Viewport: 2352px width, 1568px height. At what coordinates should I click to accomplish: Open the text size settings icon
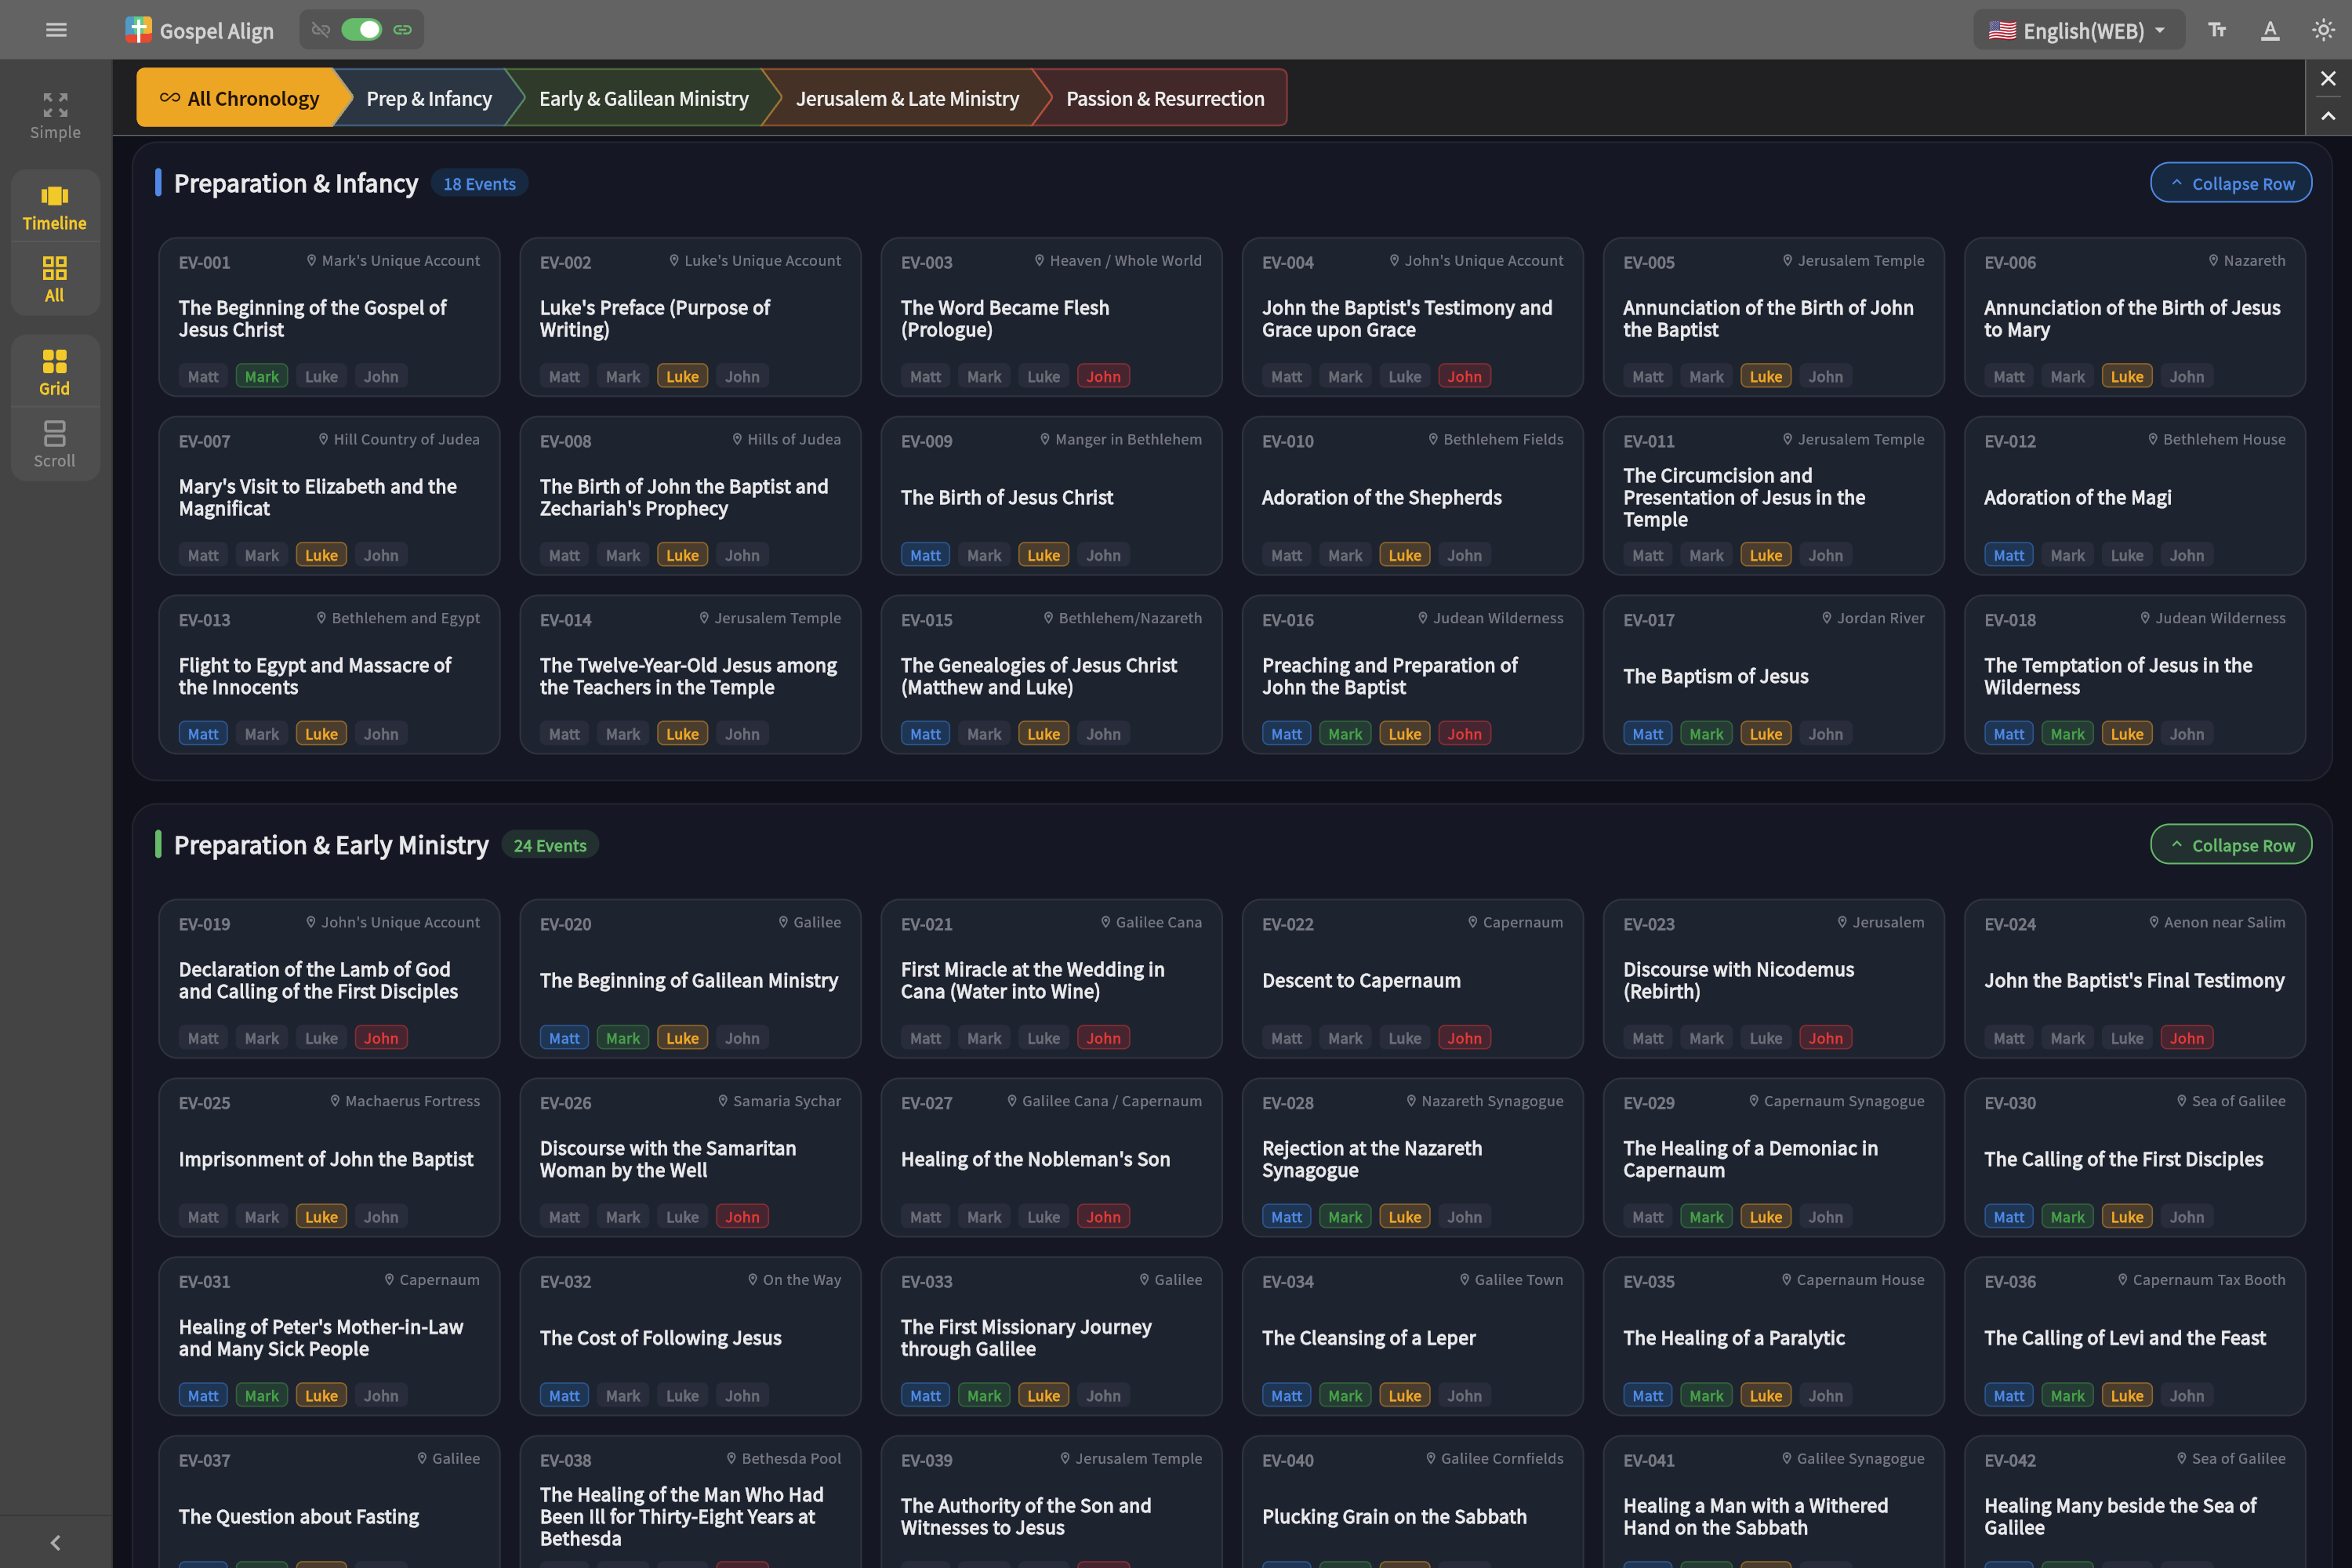[x=2217, y=30]
